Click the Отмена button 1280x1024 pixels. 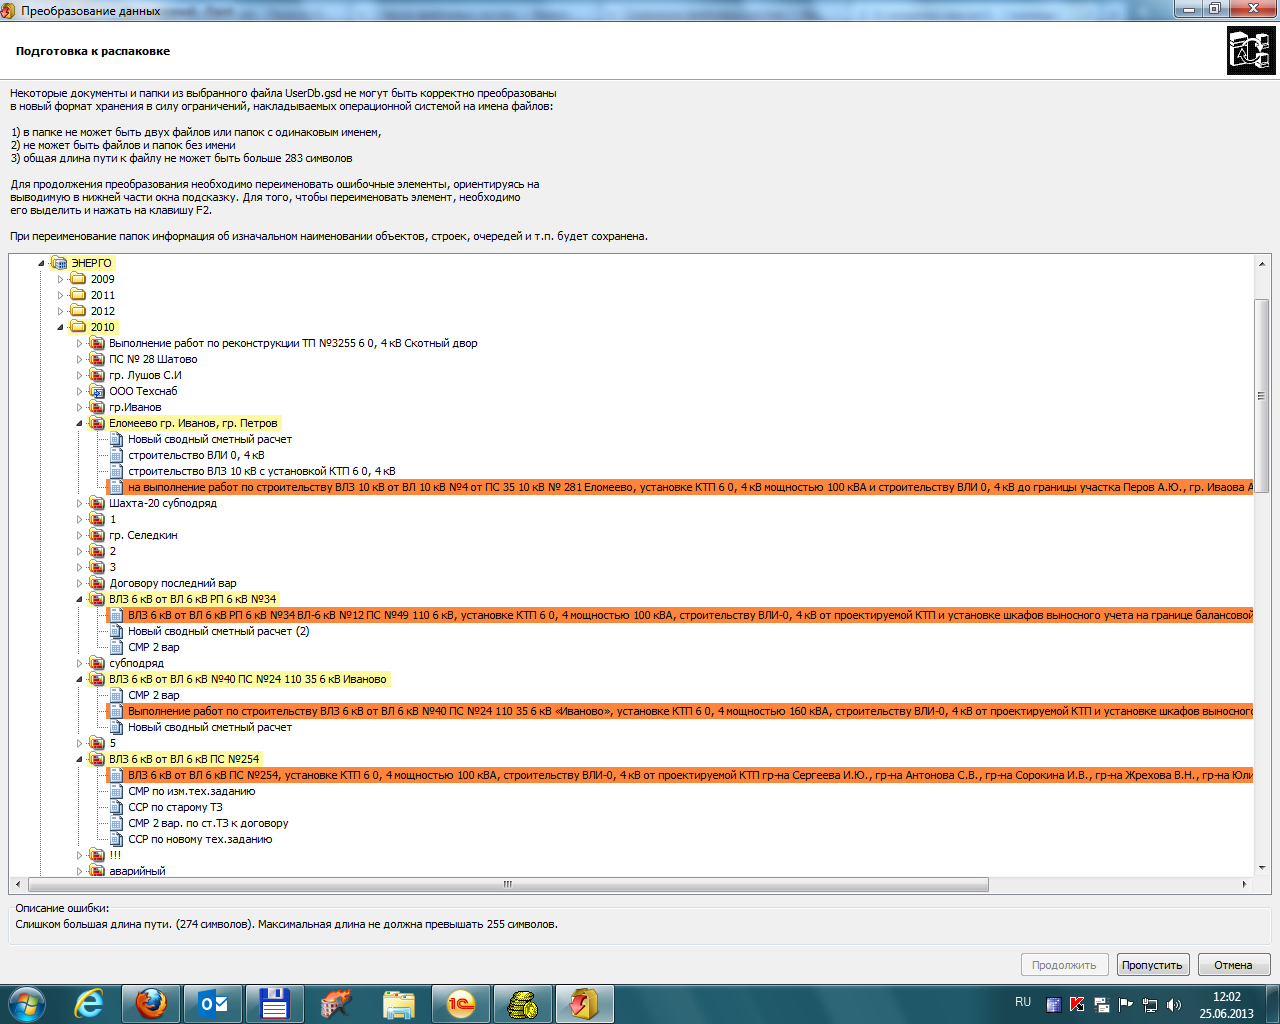[x=1234, y=965]
